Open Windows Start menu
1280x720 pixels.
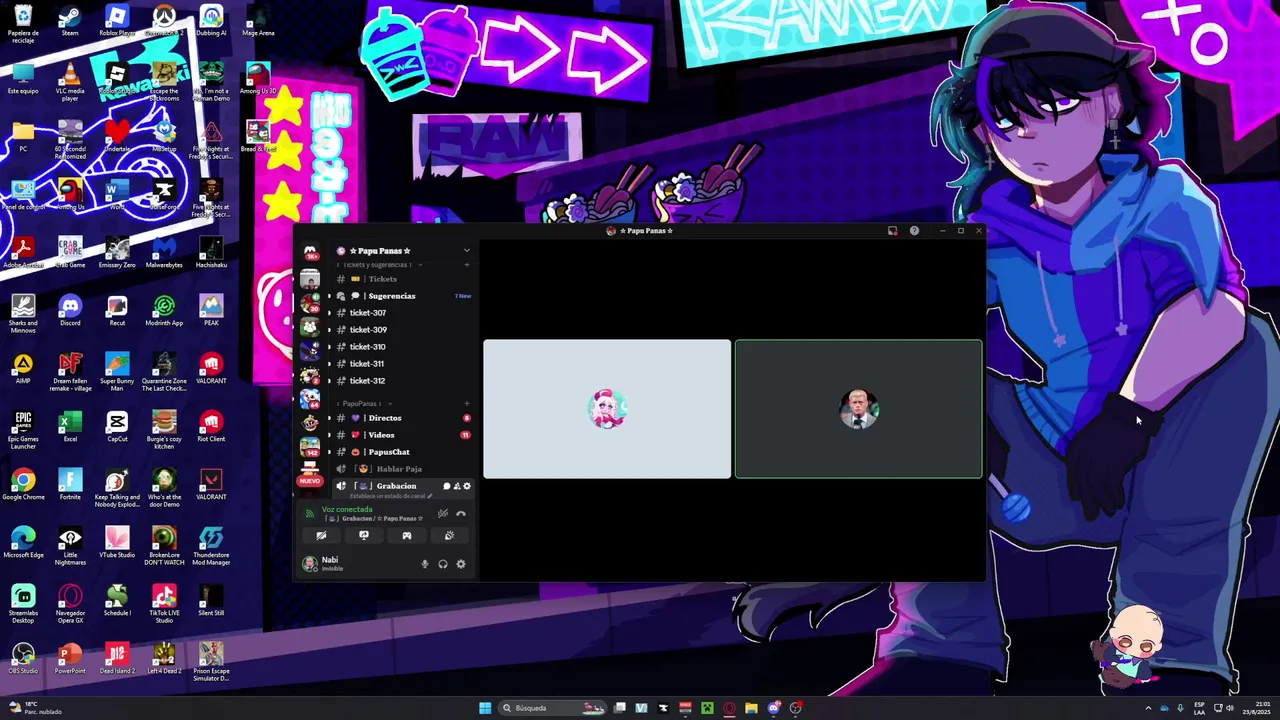[x=485, y=708]
